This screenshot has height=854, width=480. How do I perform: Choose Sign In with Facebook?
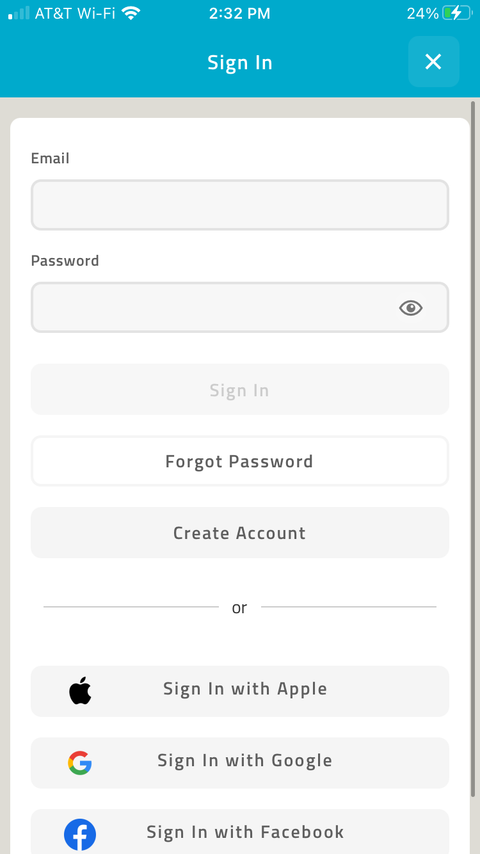click(x=240, y=832)
